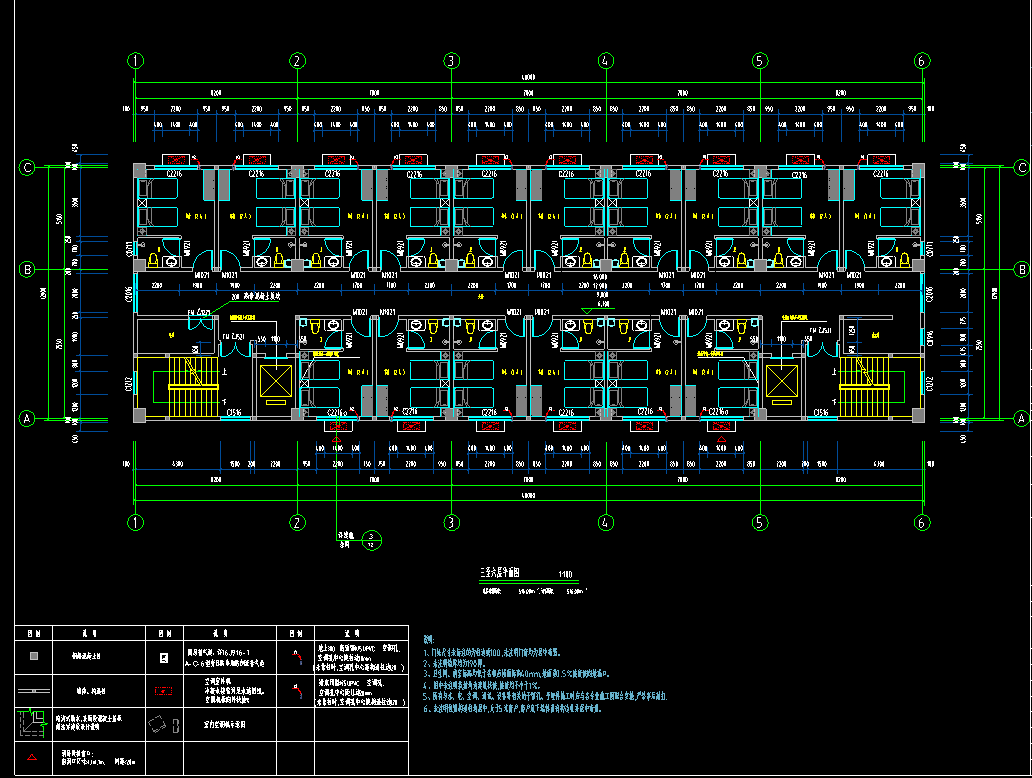Image resolution: width=1032 pixels, height=778 pixels.
Task: Click axis bubble C on left side
Action: [29, 167]
